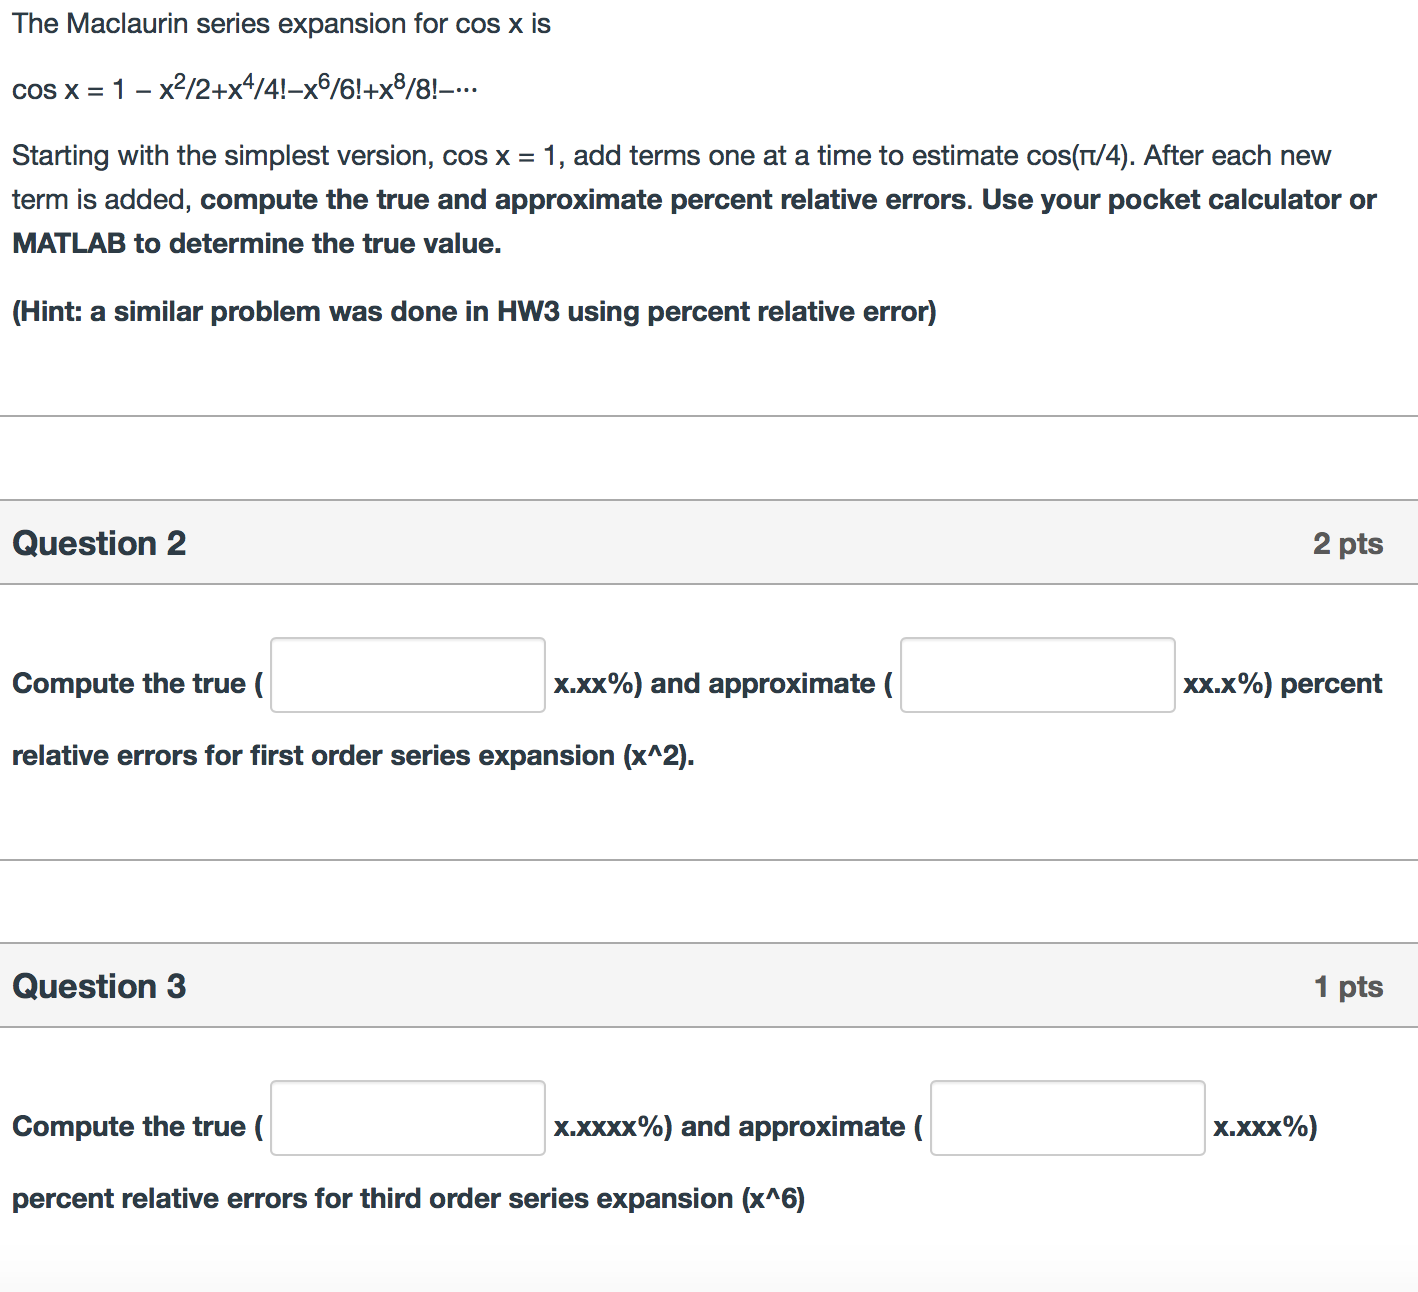Click the "xx.x%) percent" format label
This screenshot has width=1418, height=1292.
(1282, 684)
